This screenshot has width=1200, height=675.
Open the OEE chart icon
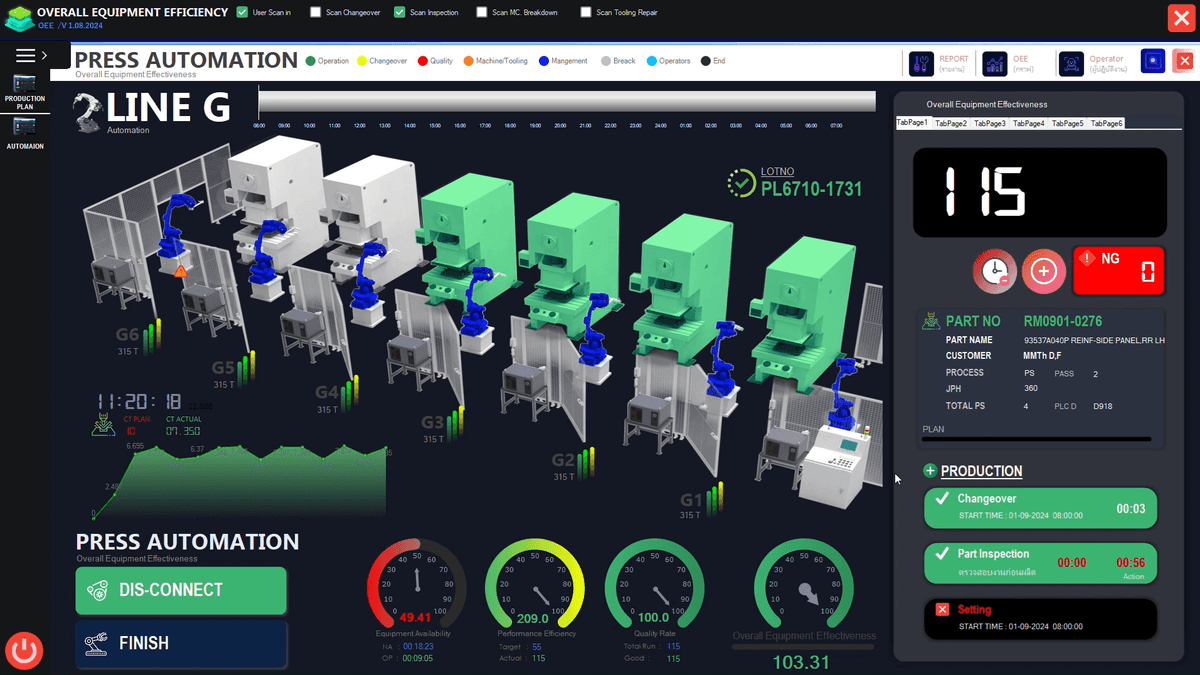pyautogui.click(x=995, y=64)
